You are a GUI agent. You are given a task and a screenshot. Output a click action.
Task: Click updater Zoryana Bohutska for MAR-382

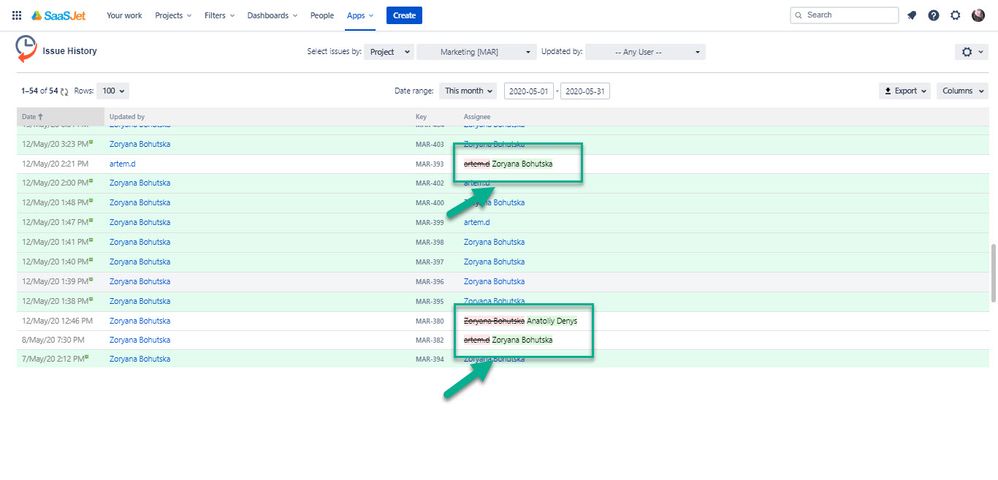(139, 340)
